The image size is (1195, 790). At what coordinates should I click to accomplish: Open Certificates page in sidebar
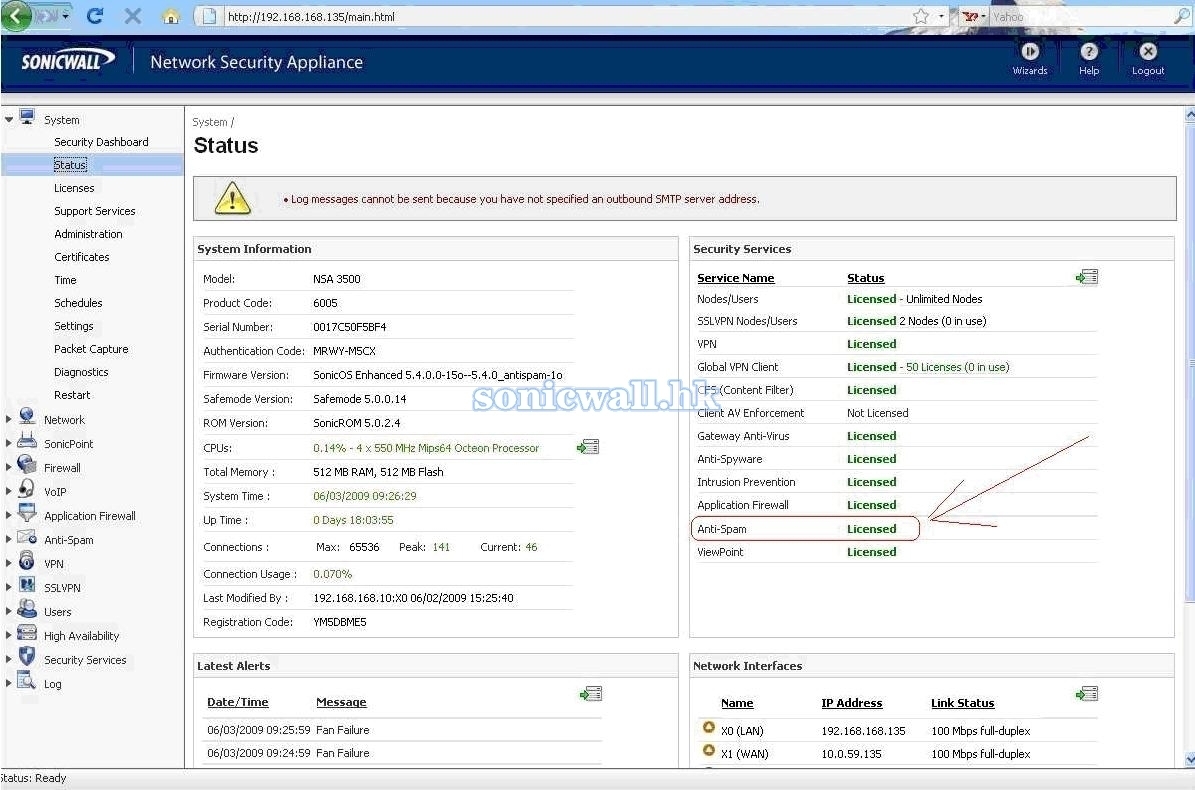coord(82,257)
